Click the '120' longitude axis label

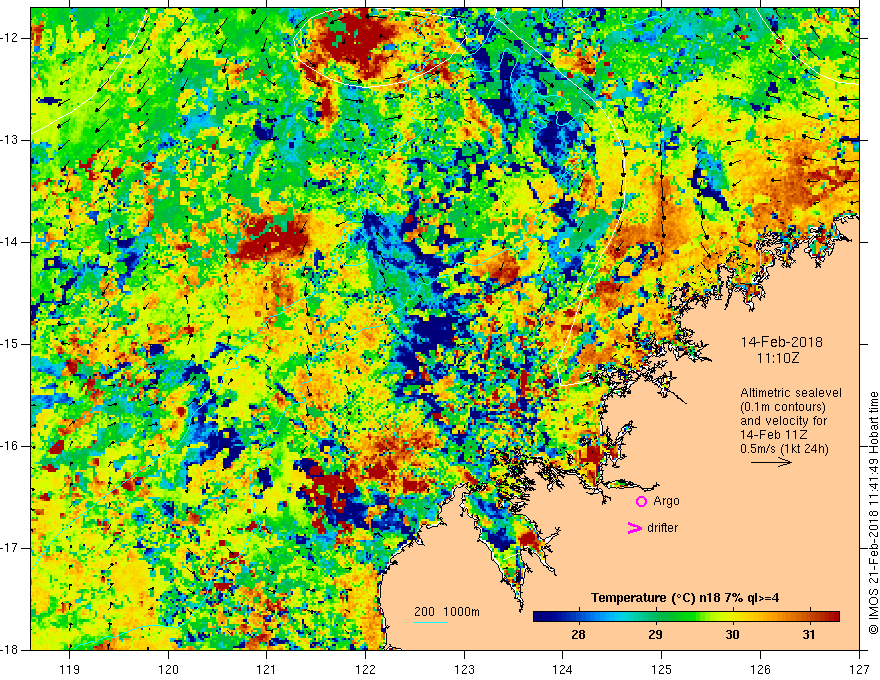[168, 669]
